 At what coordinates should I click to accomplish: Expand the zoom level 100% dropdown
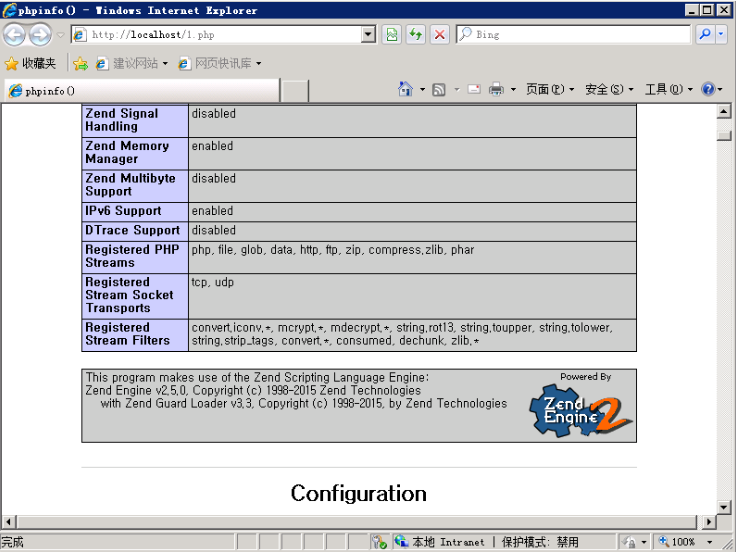(708, 542)
